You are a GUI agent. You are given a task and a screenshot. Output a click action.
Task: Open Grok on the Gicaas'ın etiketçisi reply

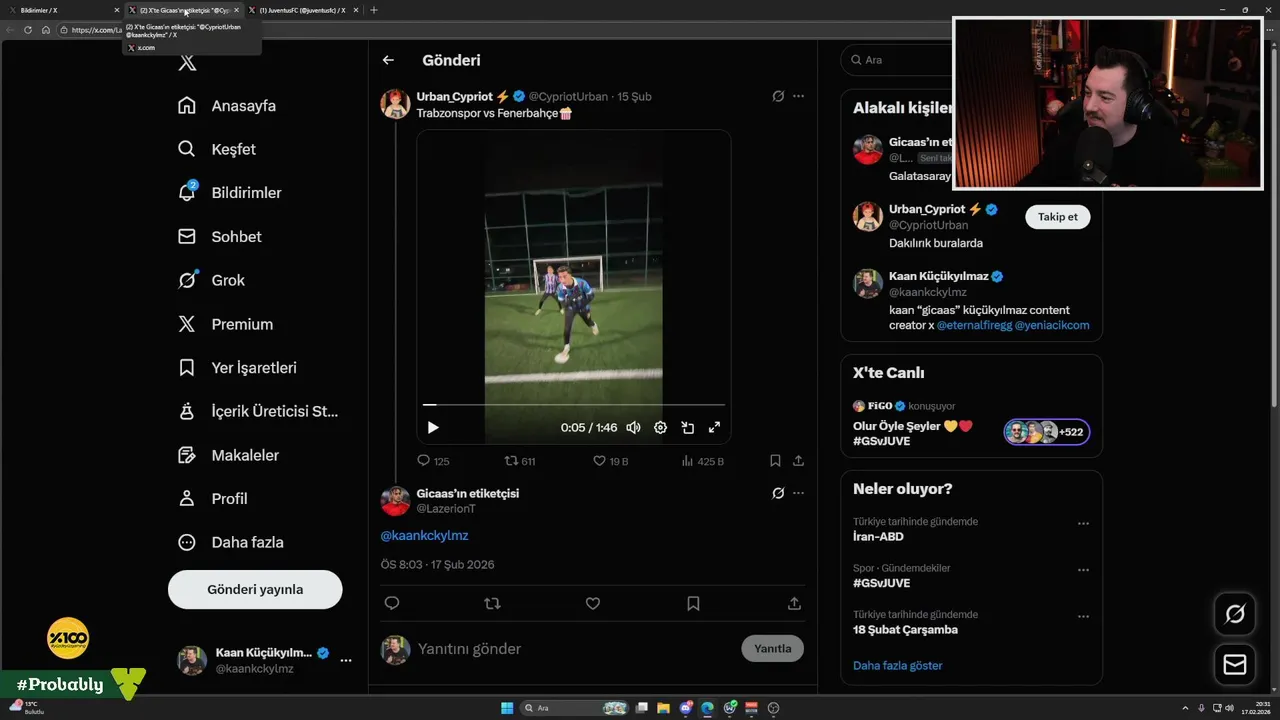coord(778,493)
